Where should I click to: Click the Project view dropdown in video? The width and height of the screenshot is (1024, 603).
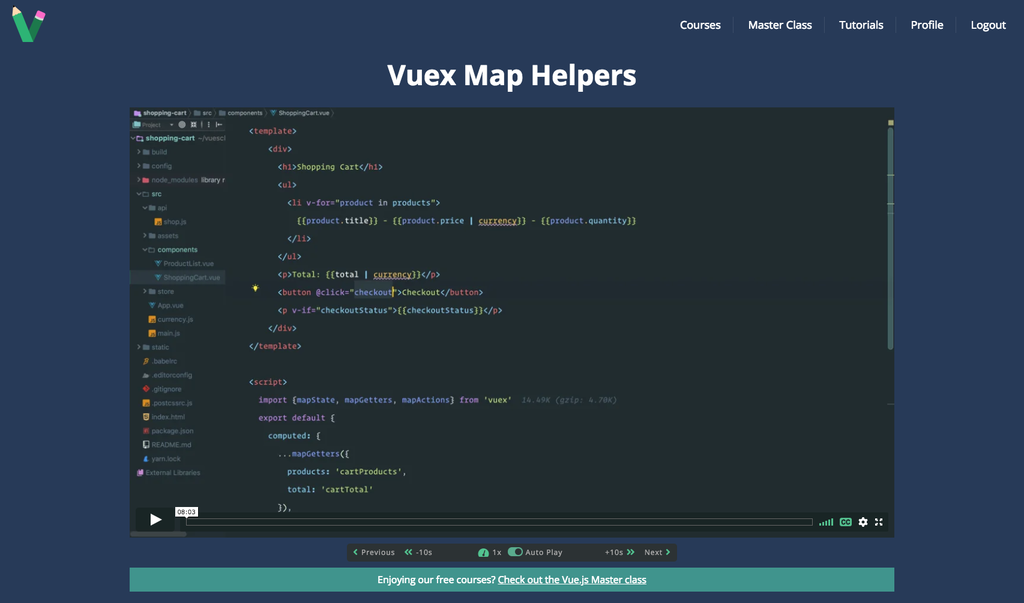pyautogui.click(x=153, y=125)
